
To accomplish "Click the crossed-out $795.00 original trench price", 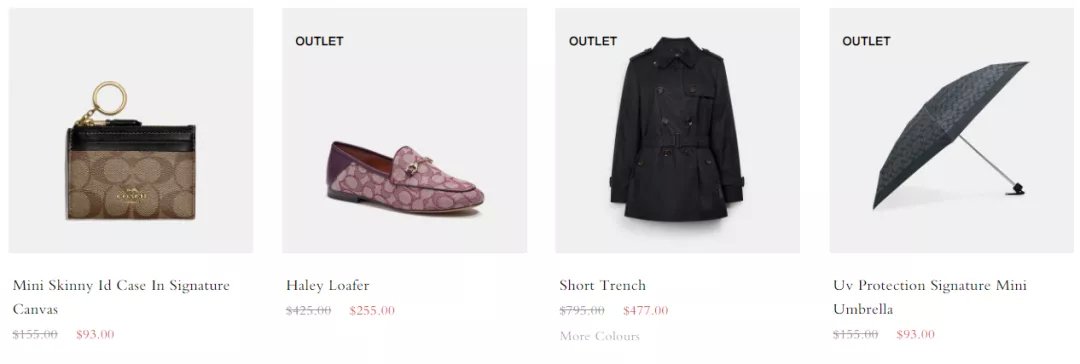I will (x=582, y=310).
